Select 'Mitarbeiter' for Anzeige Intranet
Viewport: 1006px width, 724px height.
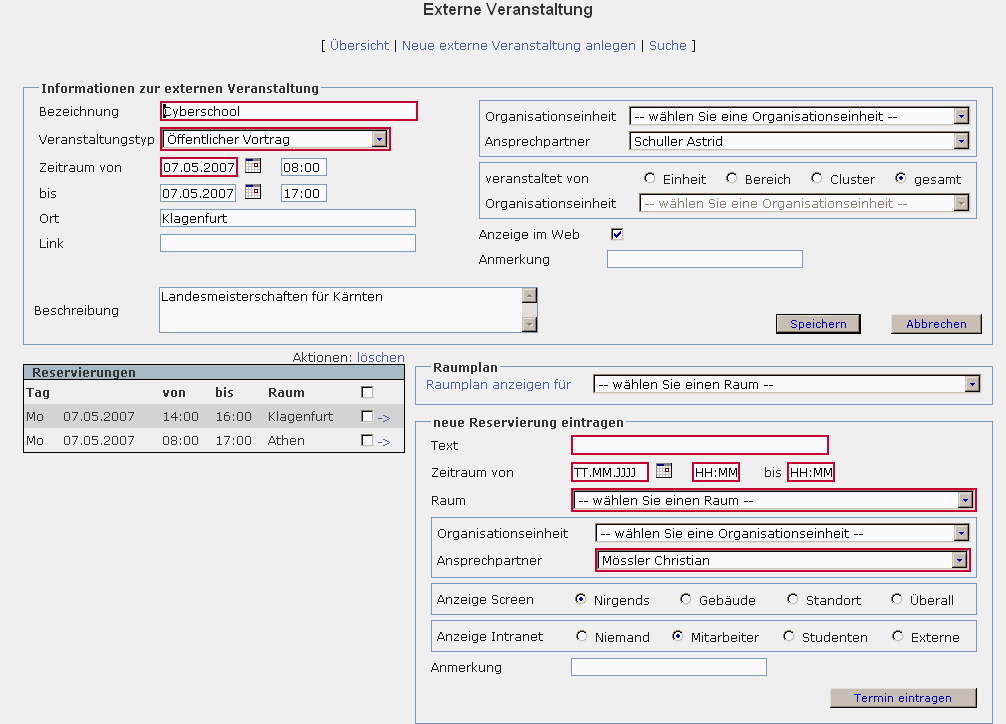pyautogui.click(x=678, y=636)
